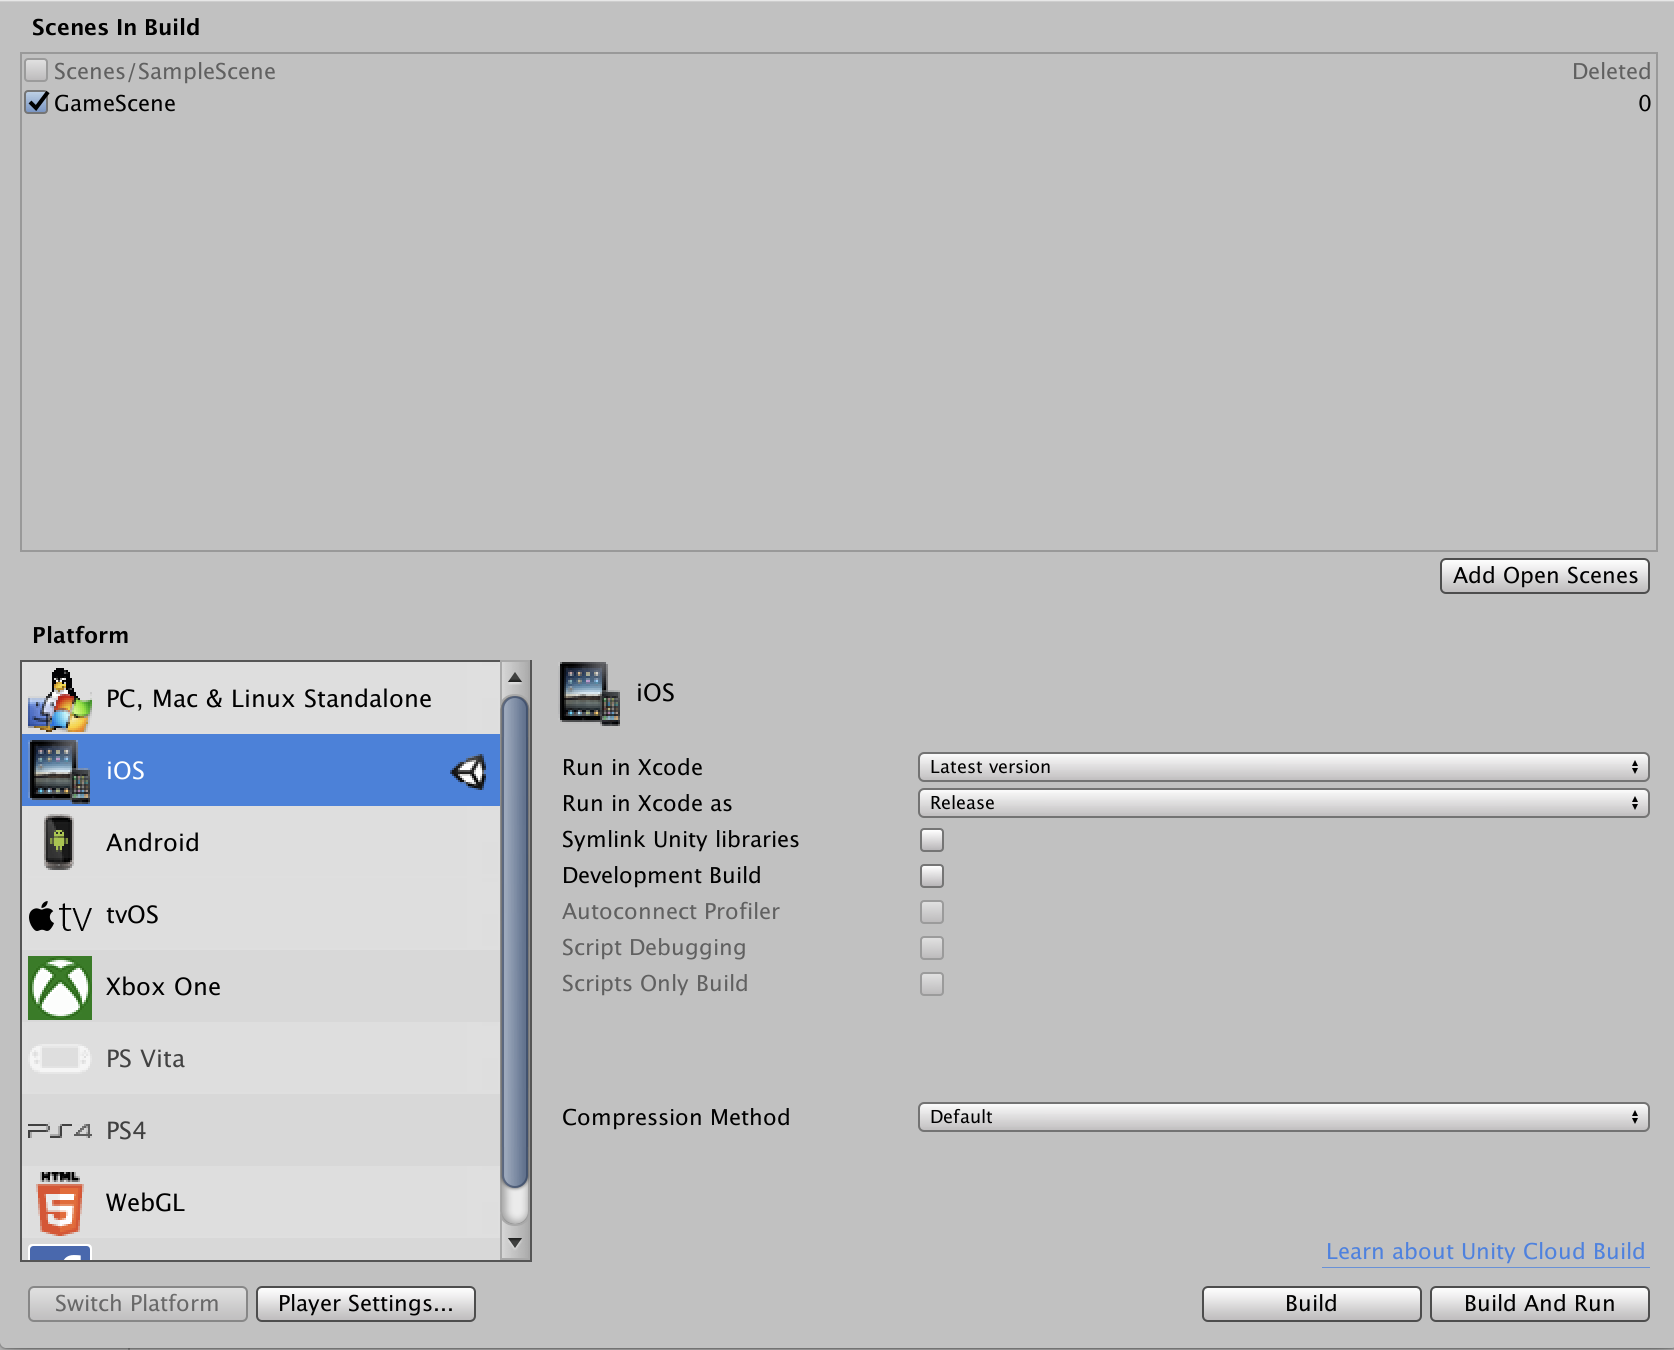Open the Run in Xcode version dropdown
This screenshot has height=1350, width=1674.
[x=1283, y=767]
